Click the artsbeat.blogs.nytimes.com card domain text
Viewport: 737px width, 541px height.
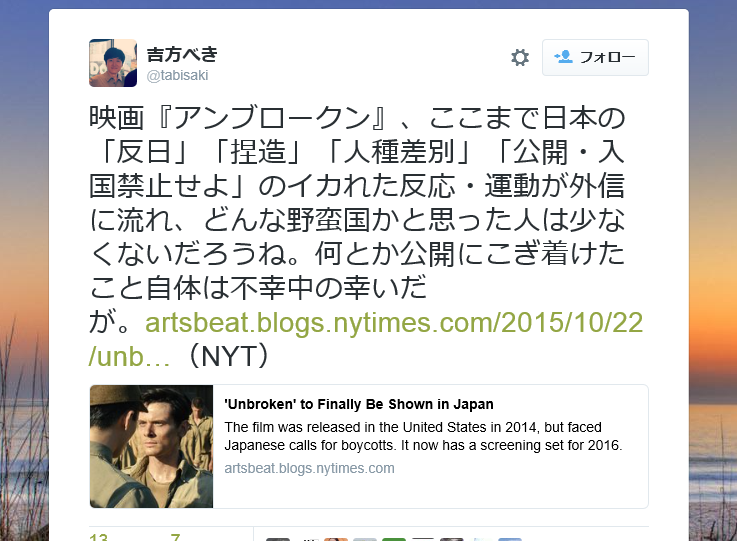tap(309, 468)
